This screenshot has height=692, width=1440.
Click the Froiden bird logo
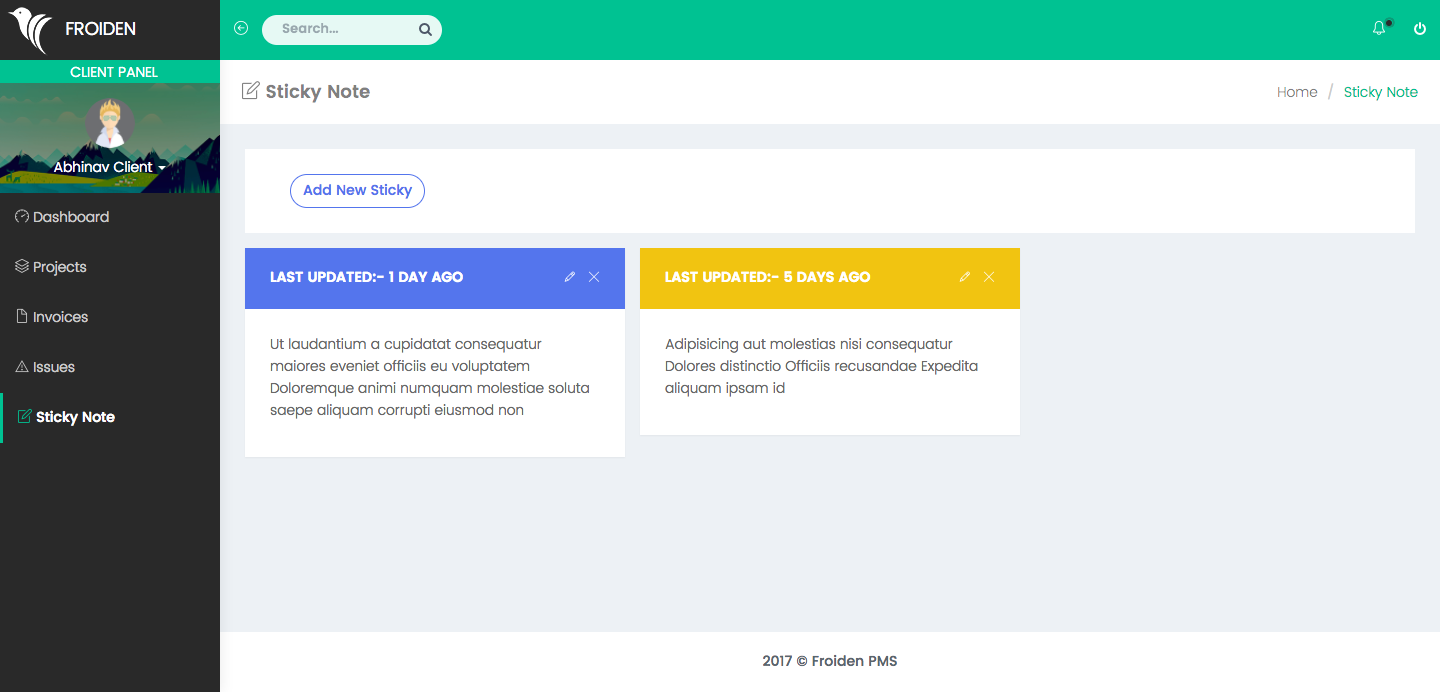(x=31, y=30)
